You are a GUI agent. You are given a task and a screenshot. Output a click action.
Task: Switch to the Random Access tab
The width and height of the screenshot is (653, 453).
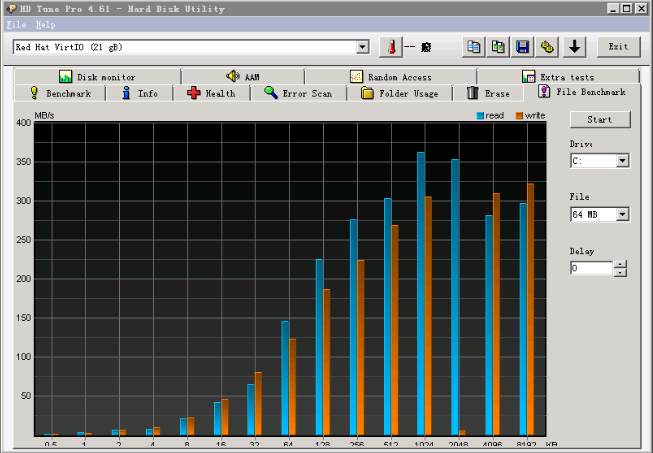pyautogui.click(x=391, y=77)
